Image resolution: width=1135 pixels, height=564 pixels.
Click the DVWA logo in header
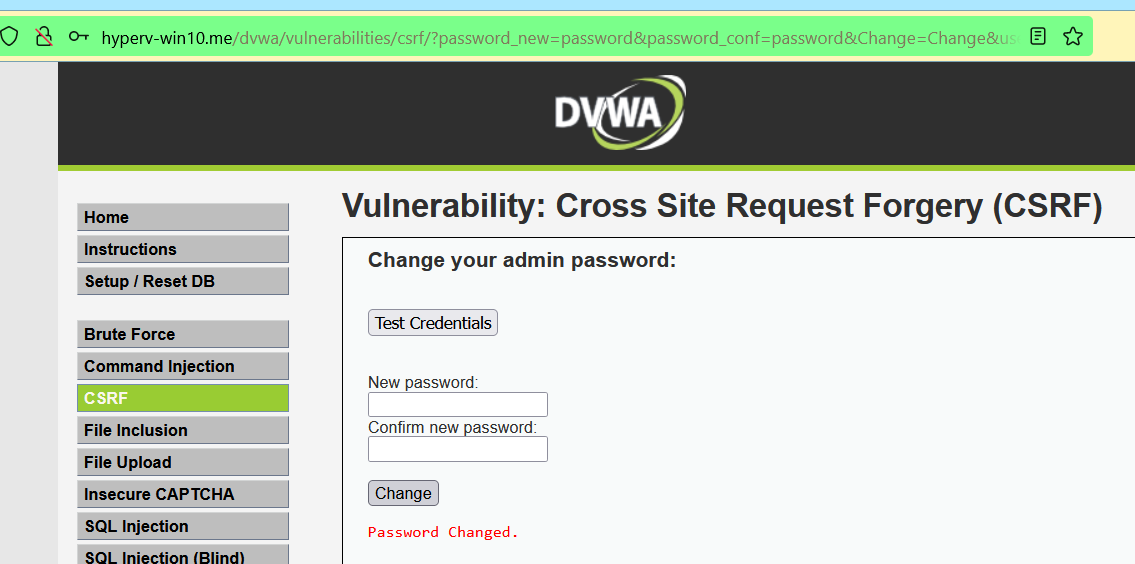coord(620,113)
